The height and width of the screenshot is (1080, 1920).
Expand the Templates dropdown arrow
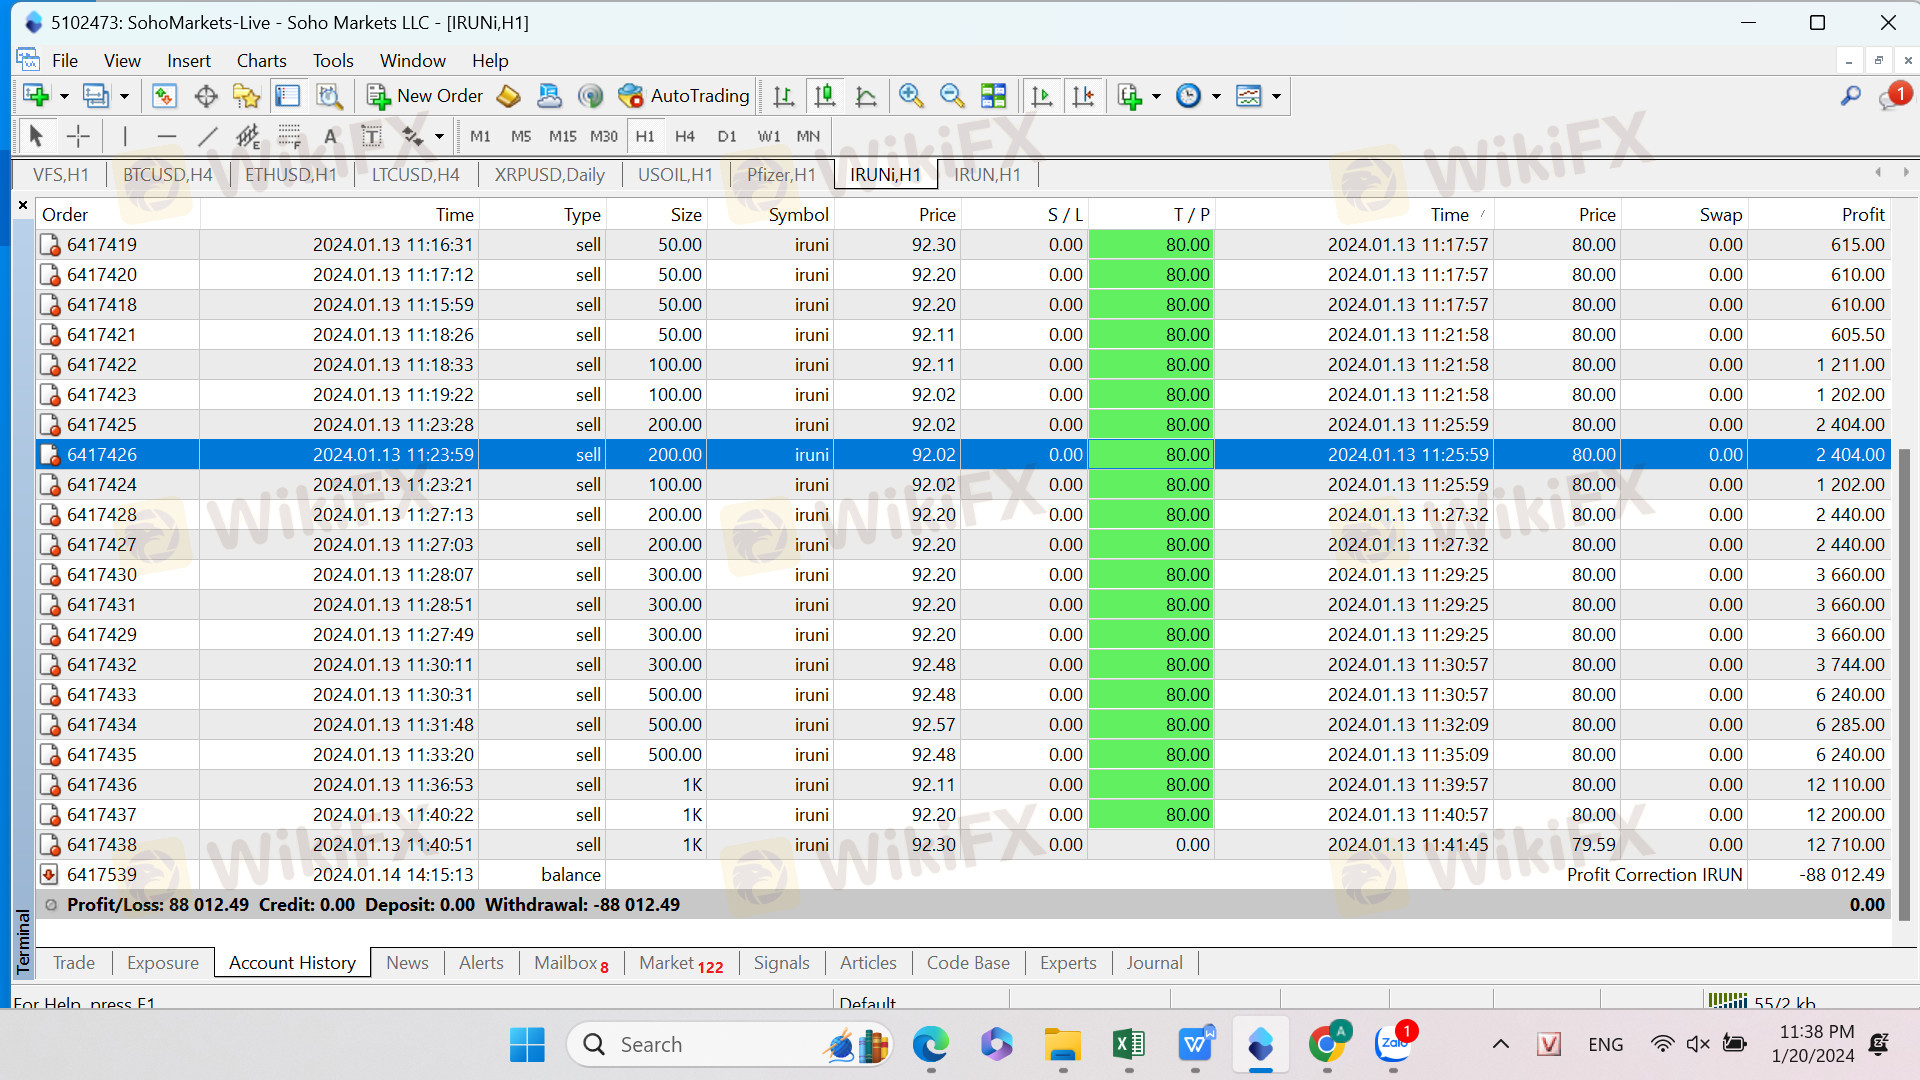[x=1276, y=97]
